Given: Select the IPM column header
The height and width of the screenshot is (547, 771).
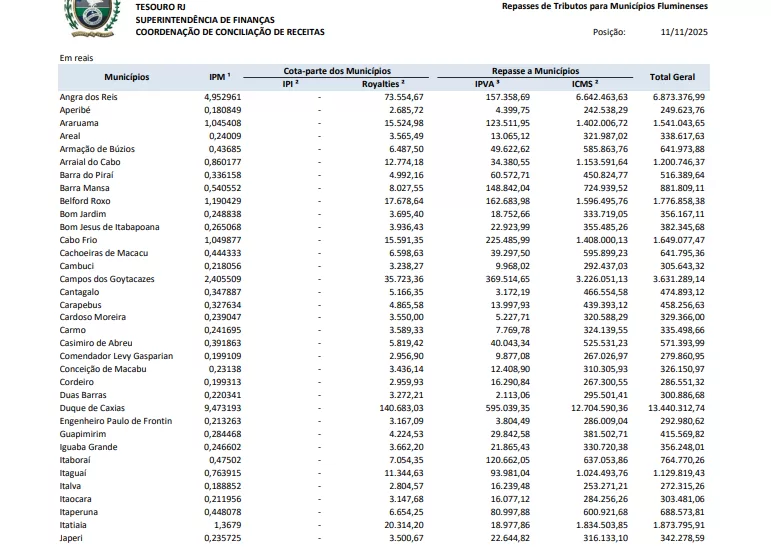Looking at the screenshot, I should pos(219,77).
